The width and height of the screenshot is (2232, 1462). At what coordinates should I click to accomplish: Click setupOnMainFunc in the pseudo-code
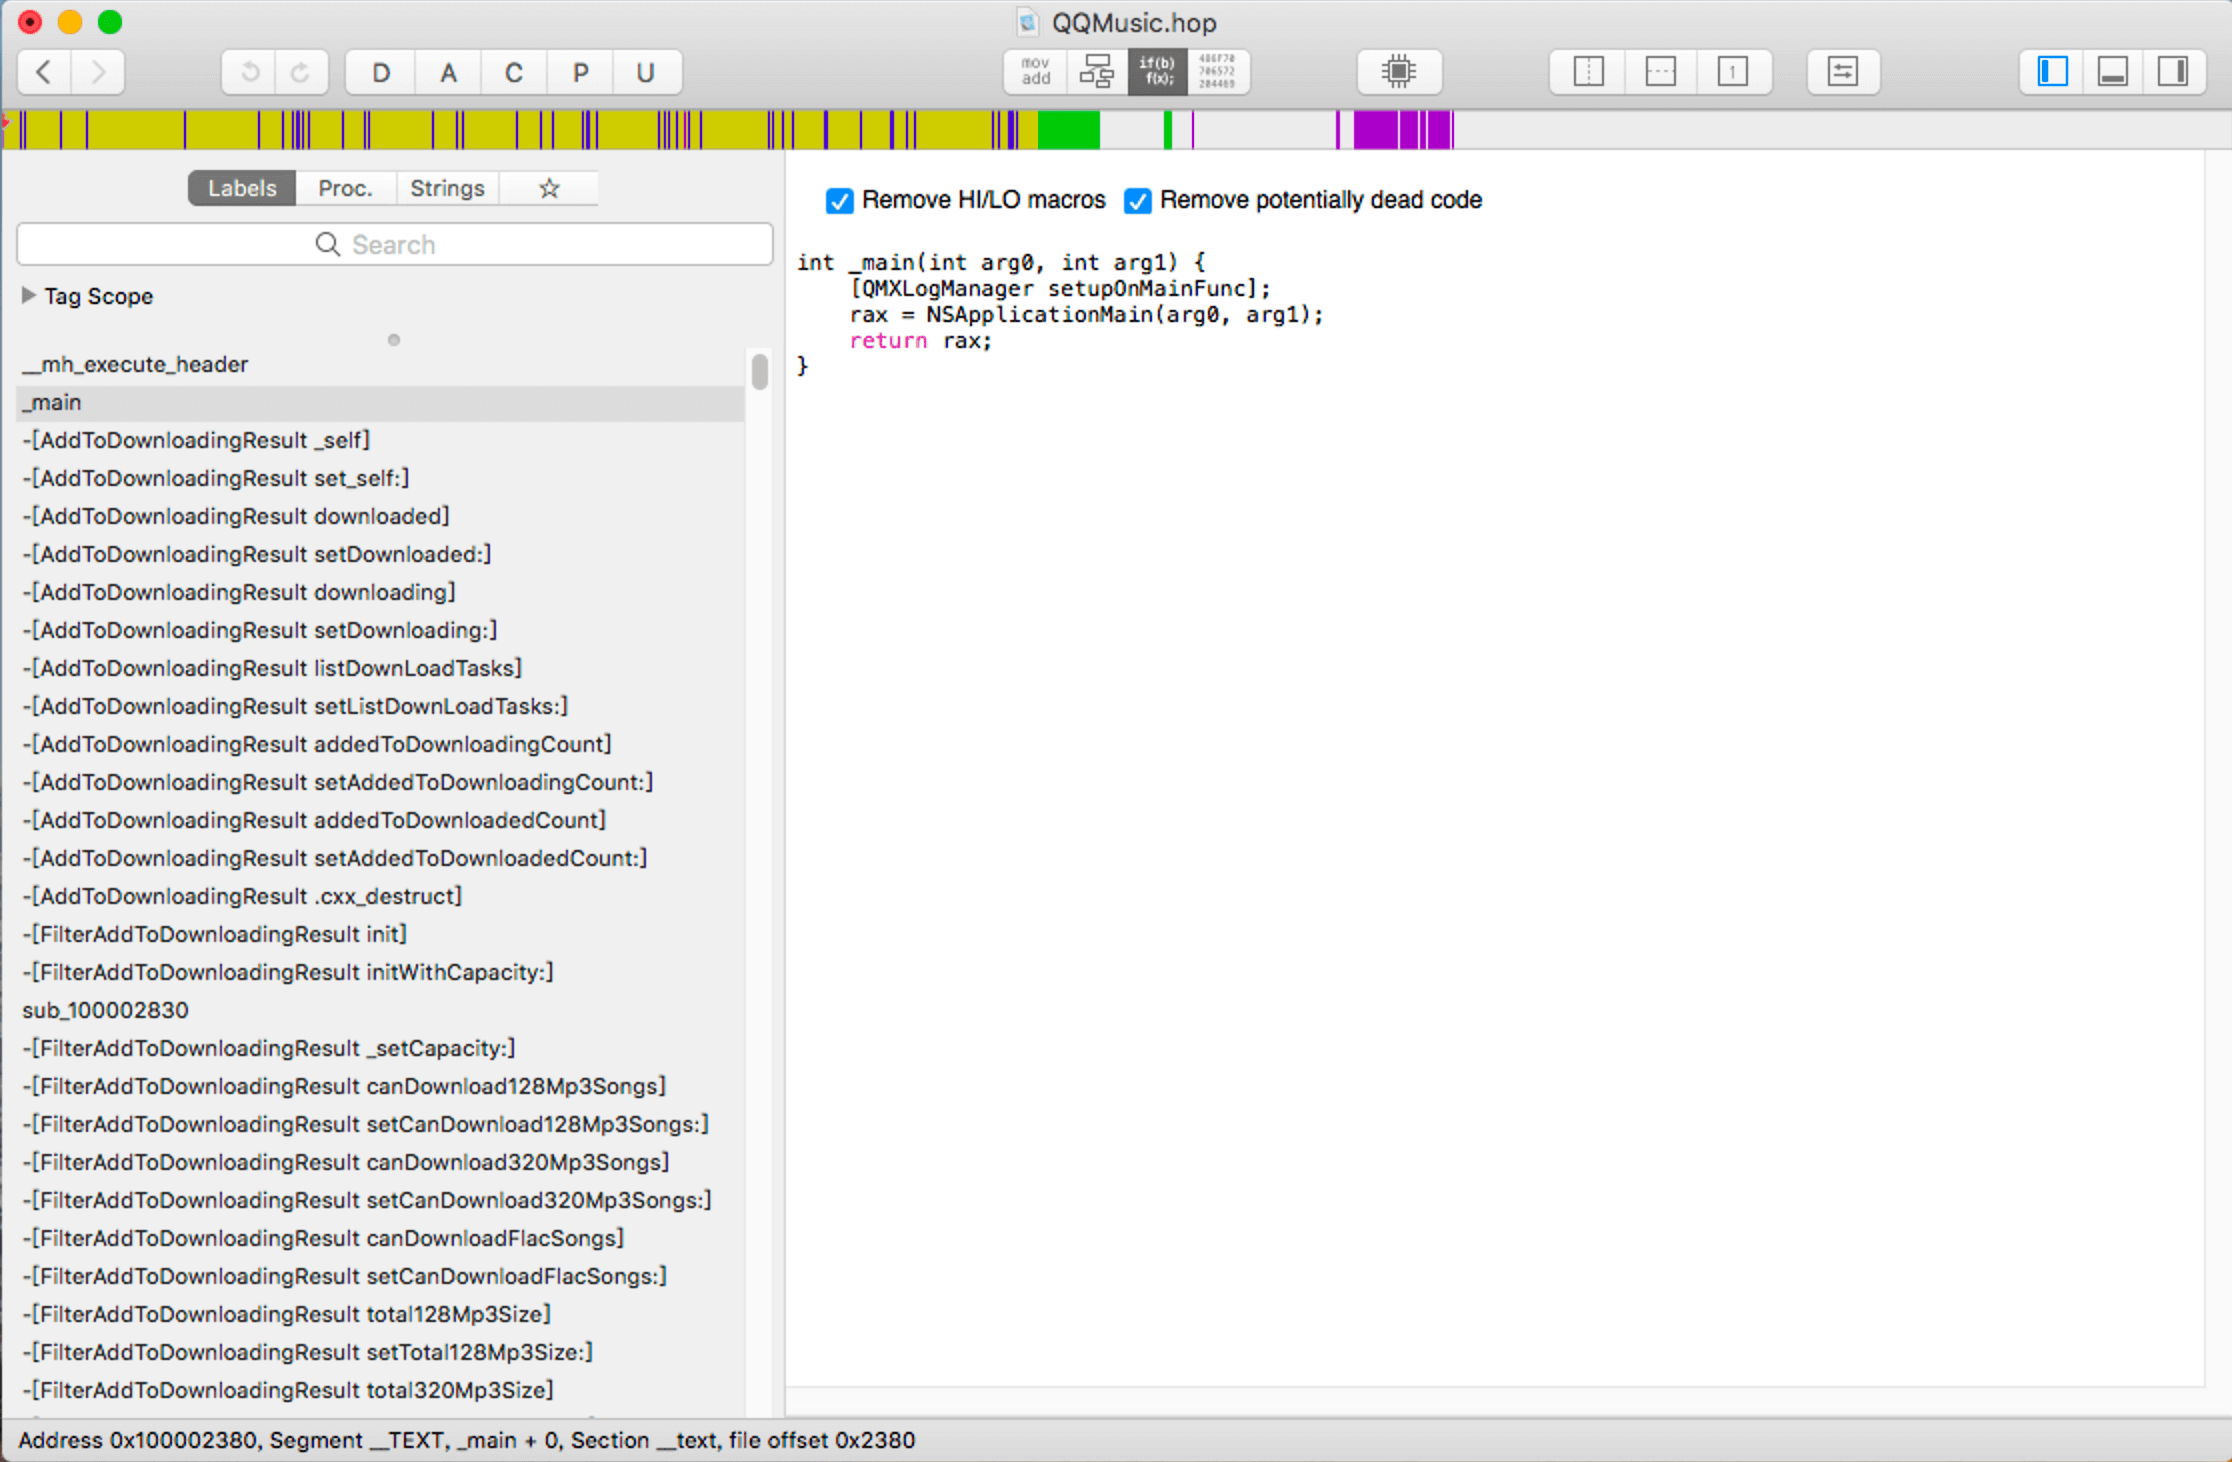(1146, 289)
